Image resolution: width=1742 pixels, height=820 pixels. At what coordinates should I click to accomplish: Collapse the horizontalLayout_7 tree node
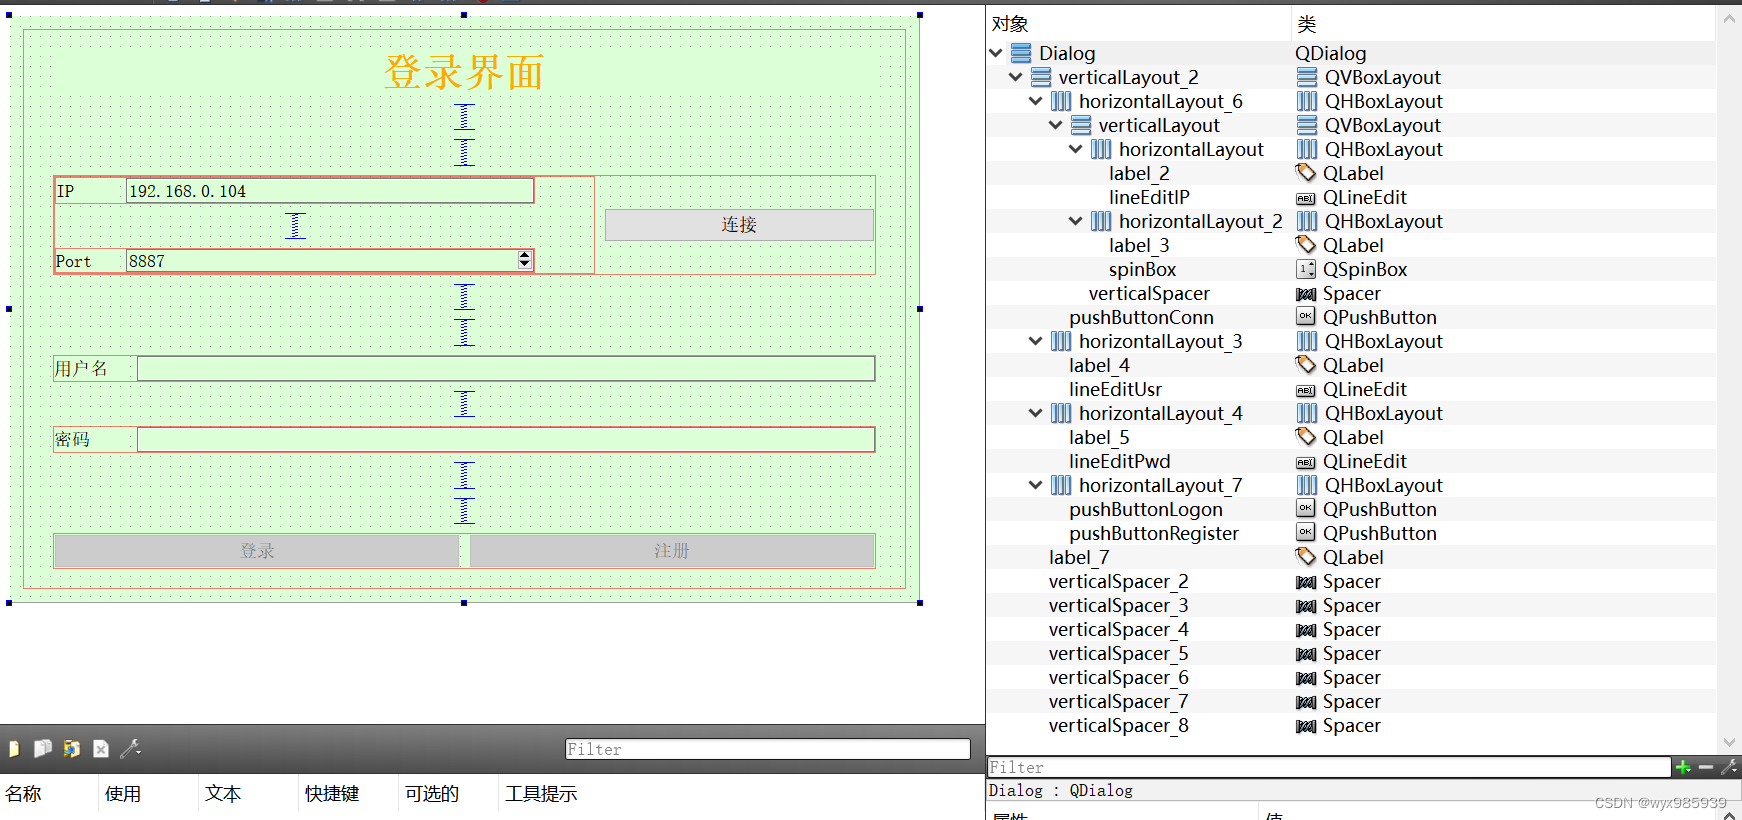1036,485
